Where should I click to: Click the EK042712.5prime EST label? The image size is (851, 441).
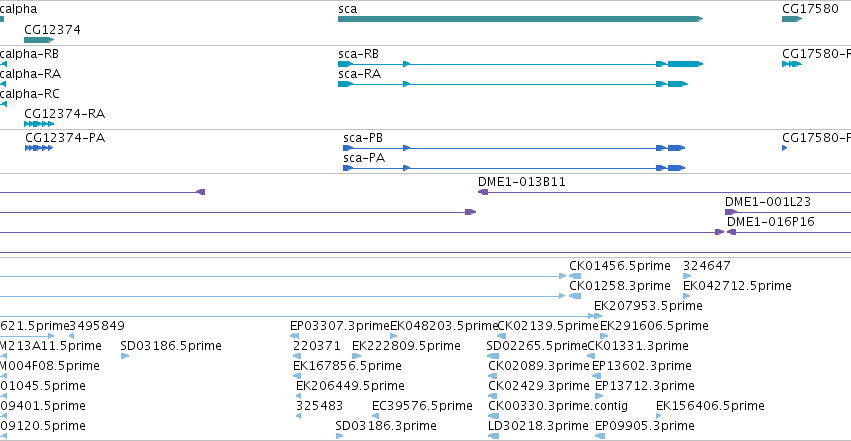pyautogui.click(x=737, y=286)
